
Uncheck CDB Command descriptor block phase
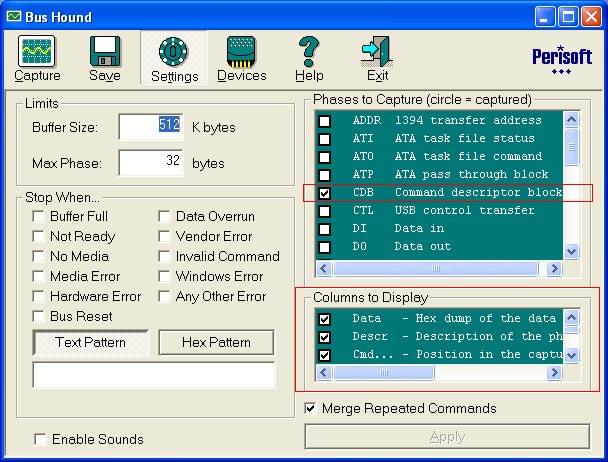point(325,193)
